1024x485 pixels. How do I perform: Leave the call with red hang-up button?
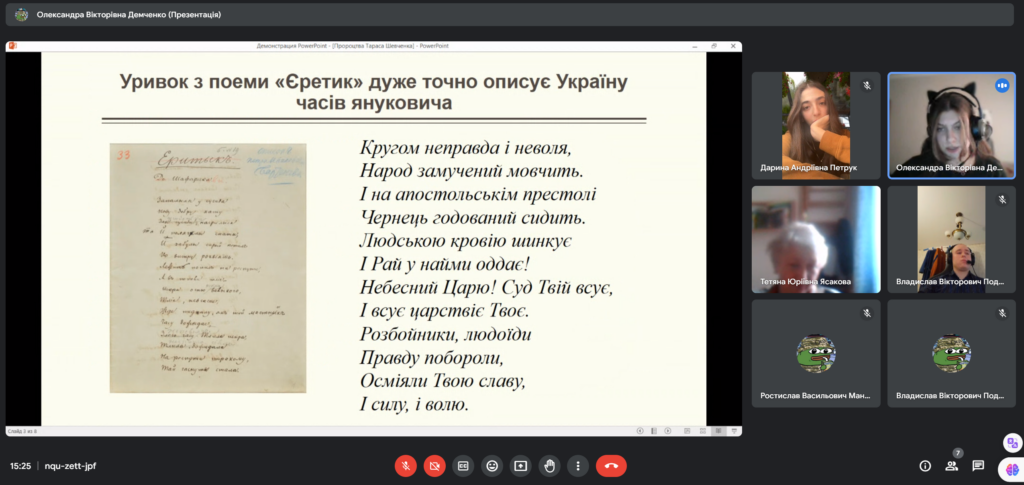pos(611,465)
